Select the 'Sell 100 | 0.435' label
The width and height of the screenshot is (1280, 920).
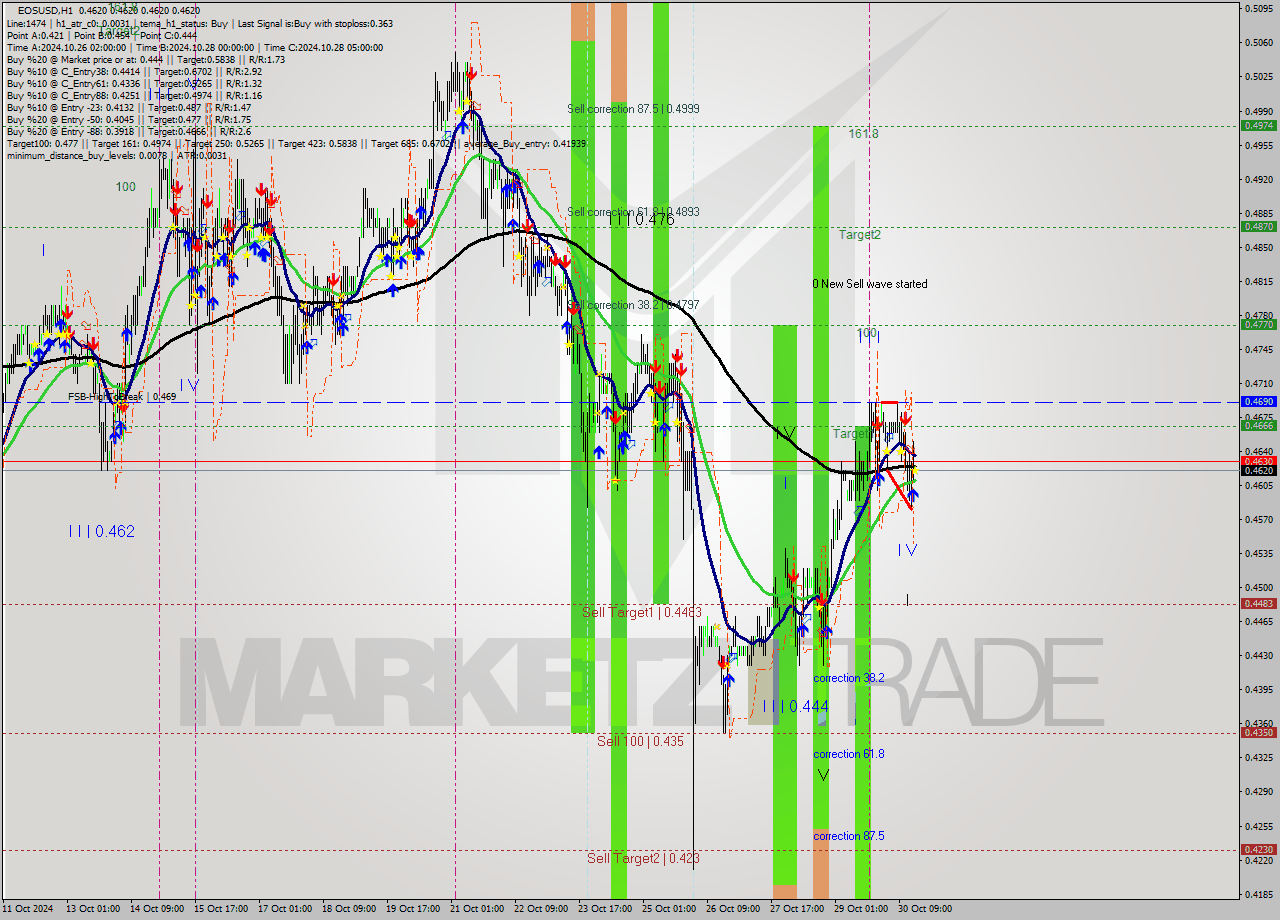[x=640, y=742]
